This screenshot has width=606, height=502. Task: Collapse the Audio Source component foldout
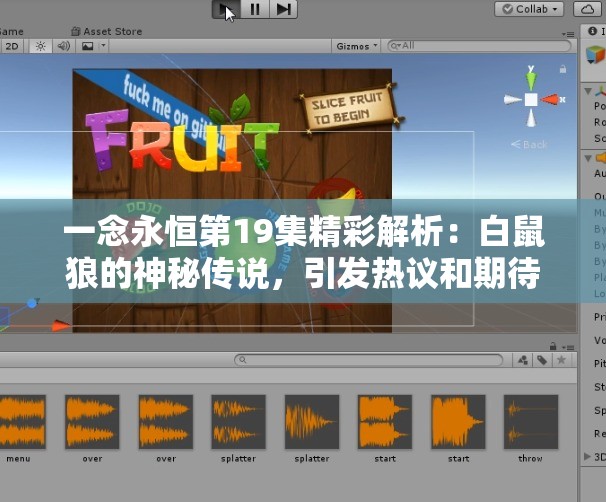click(588, 158)
